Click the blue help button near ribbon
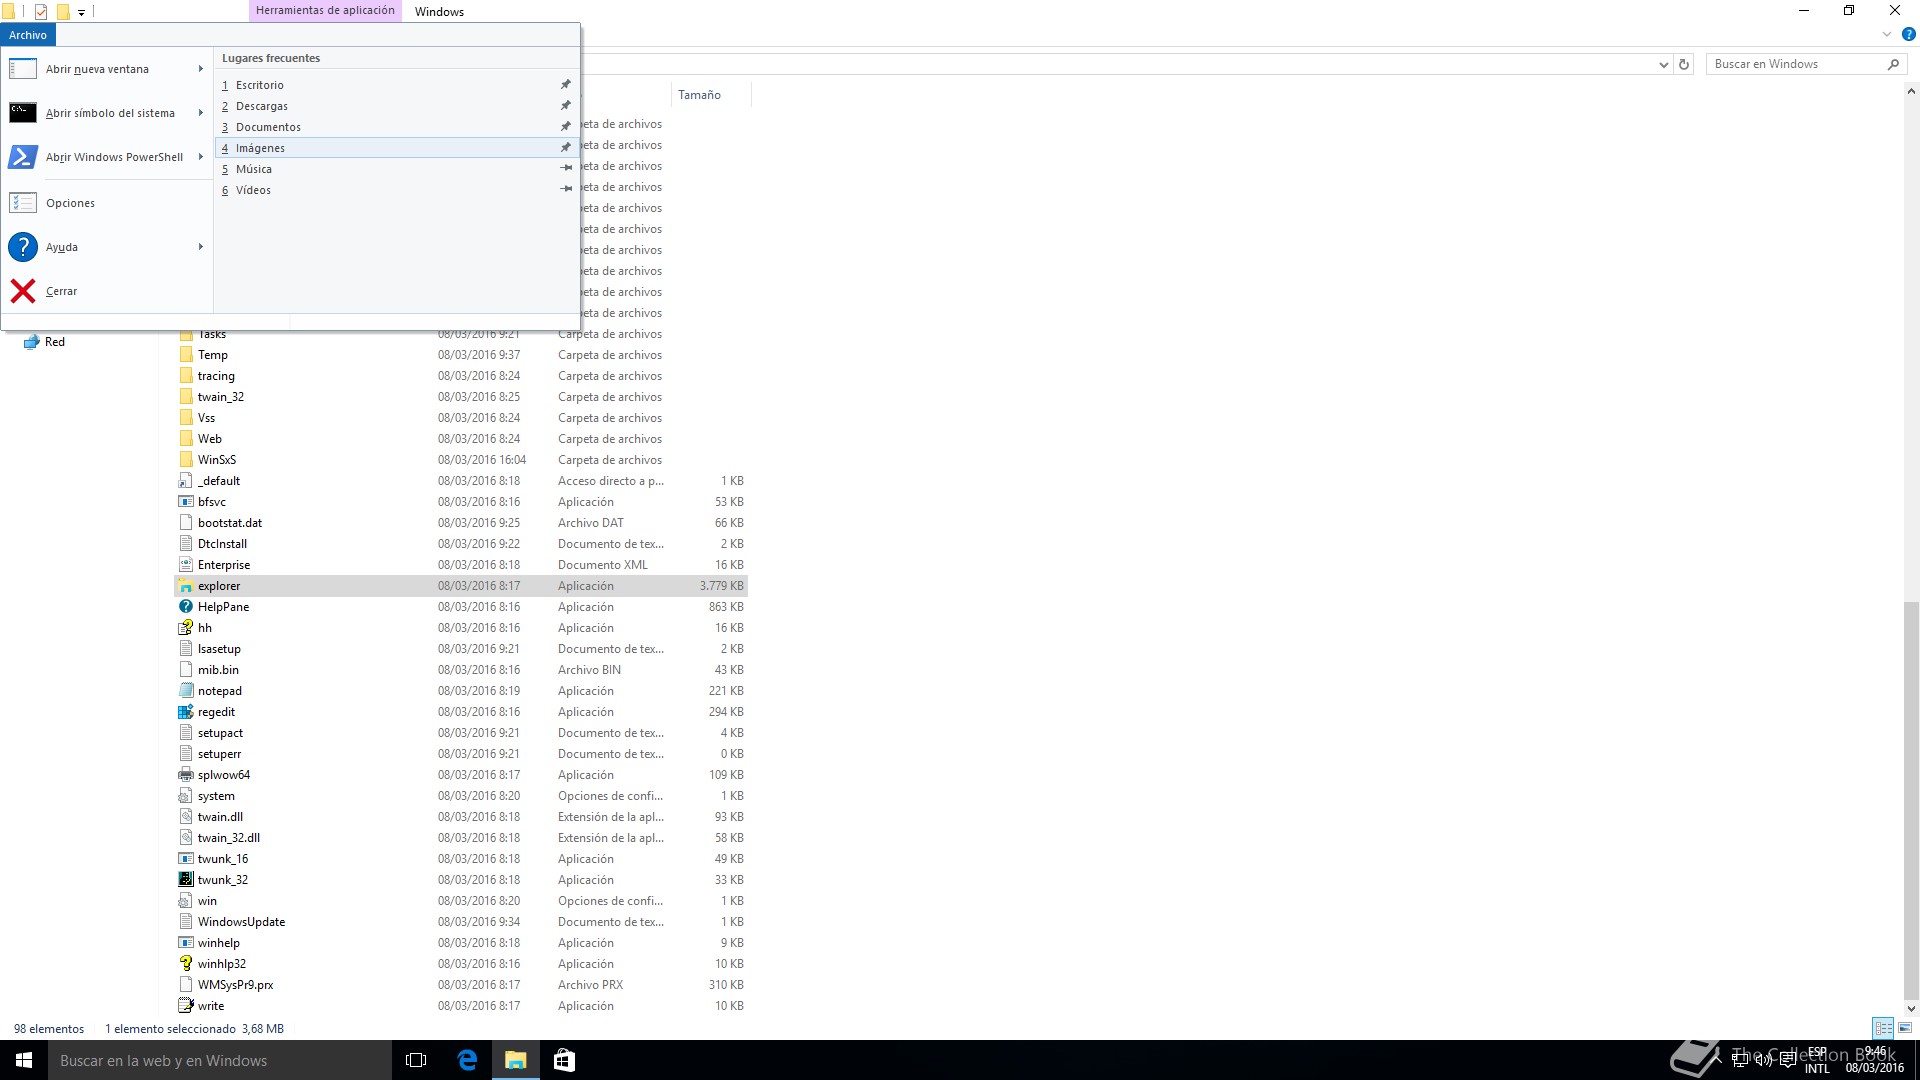The height and width of the screenshot is (1080, 1920). 1908,34
